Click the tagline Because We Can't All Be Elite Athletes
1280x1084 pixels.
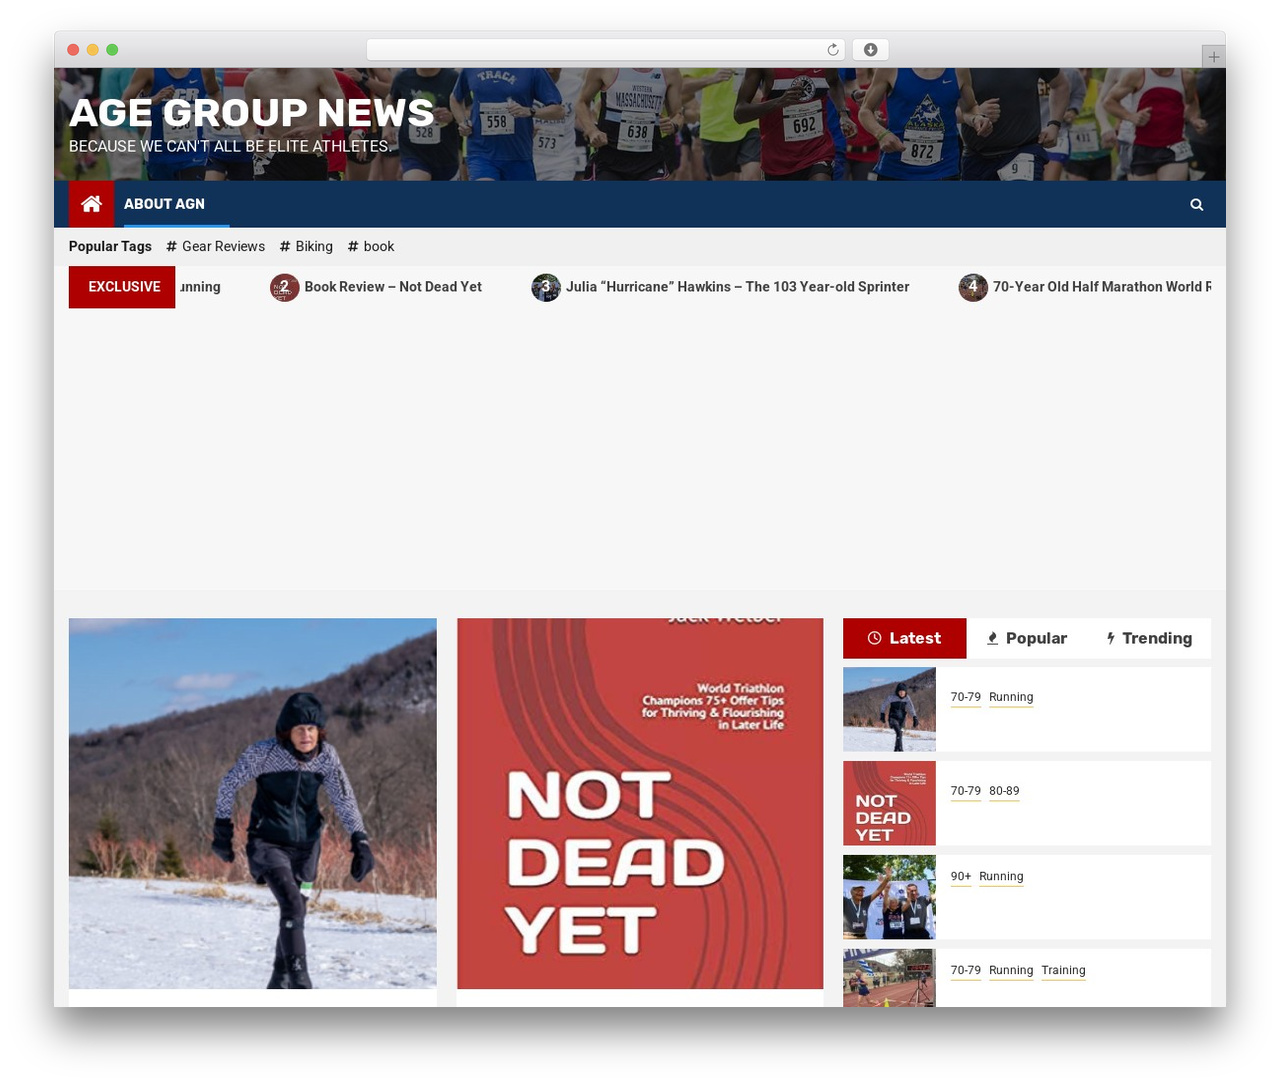click(x=229, y=146)
